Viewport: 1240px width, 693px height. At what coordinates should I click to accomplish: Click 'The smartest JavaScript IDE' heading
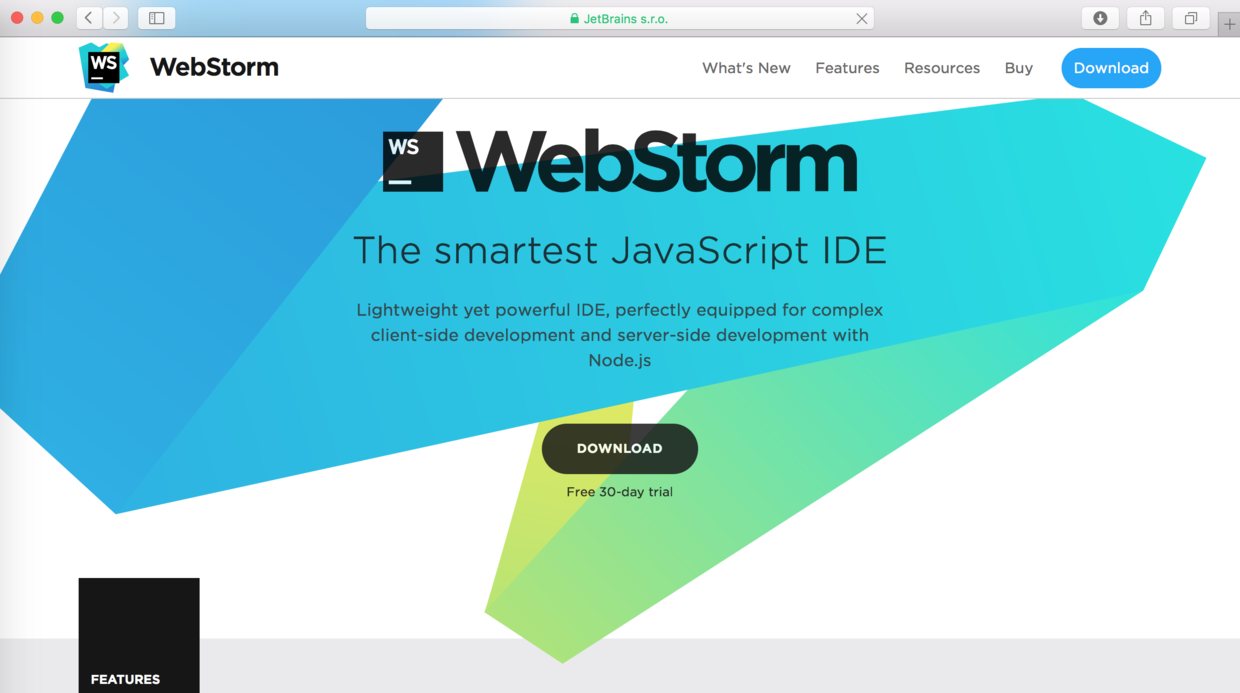click(x=620, y=250)
